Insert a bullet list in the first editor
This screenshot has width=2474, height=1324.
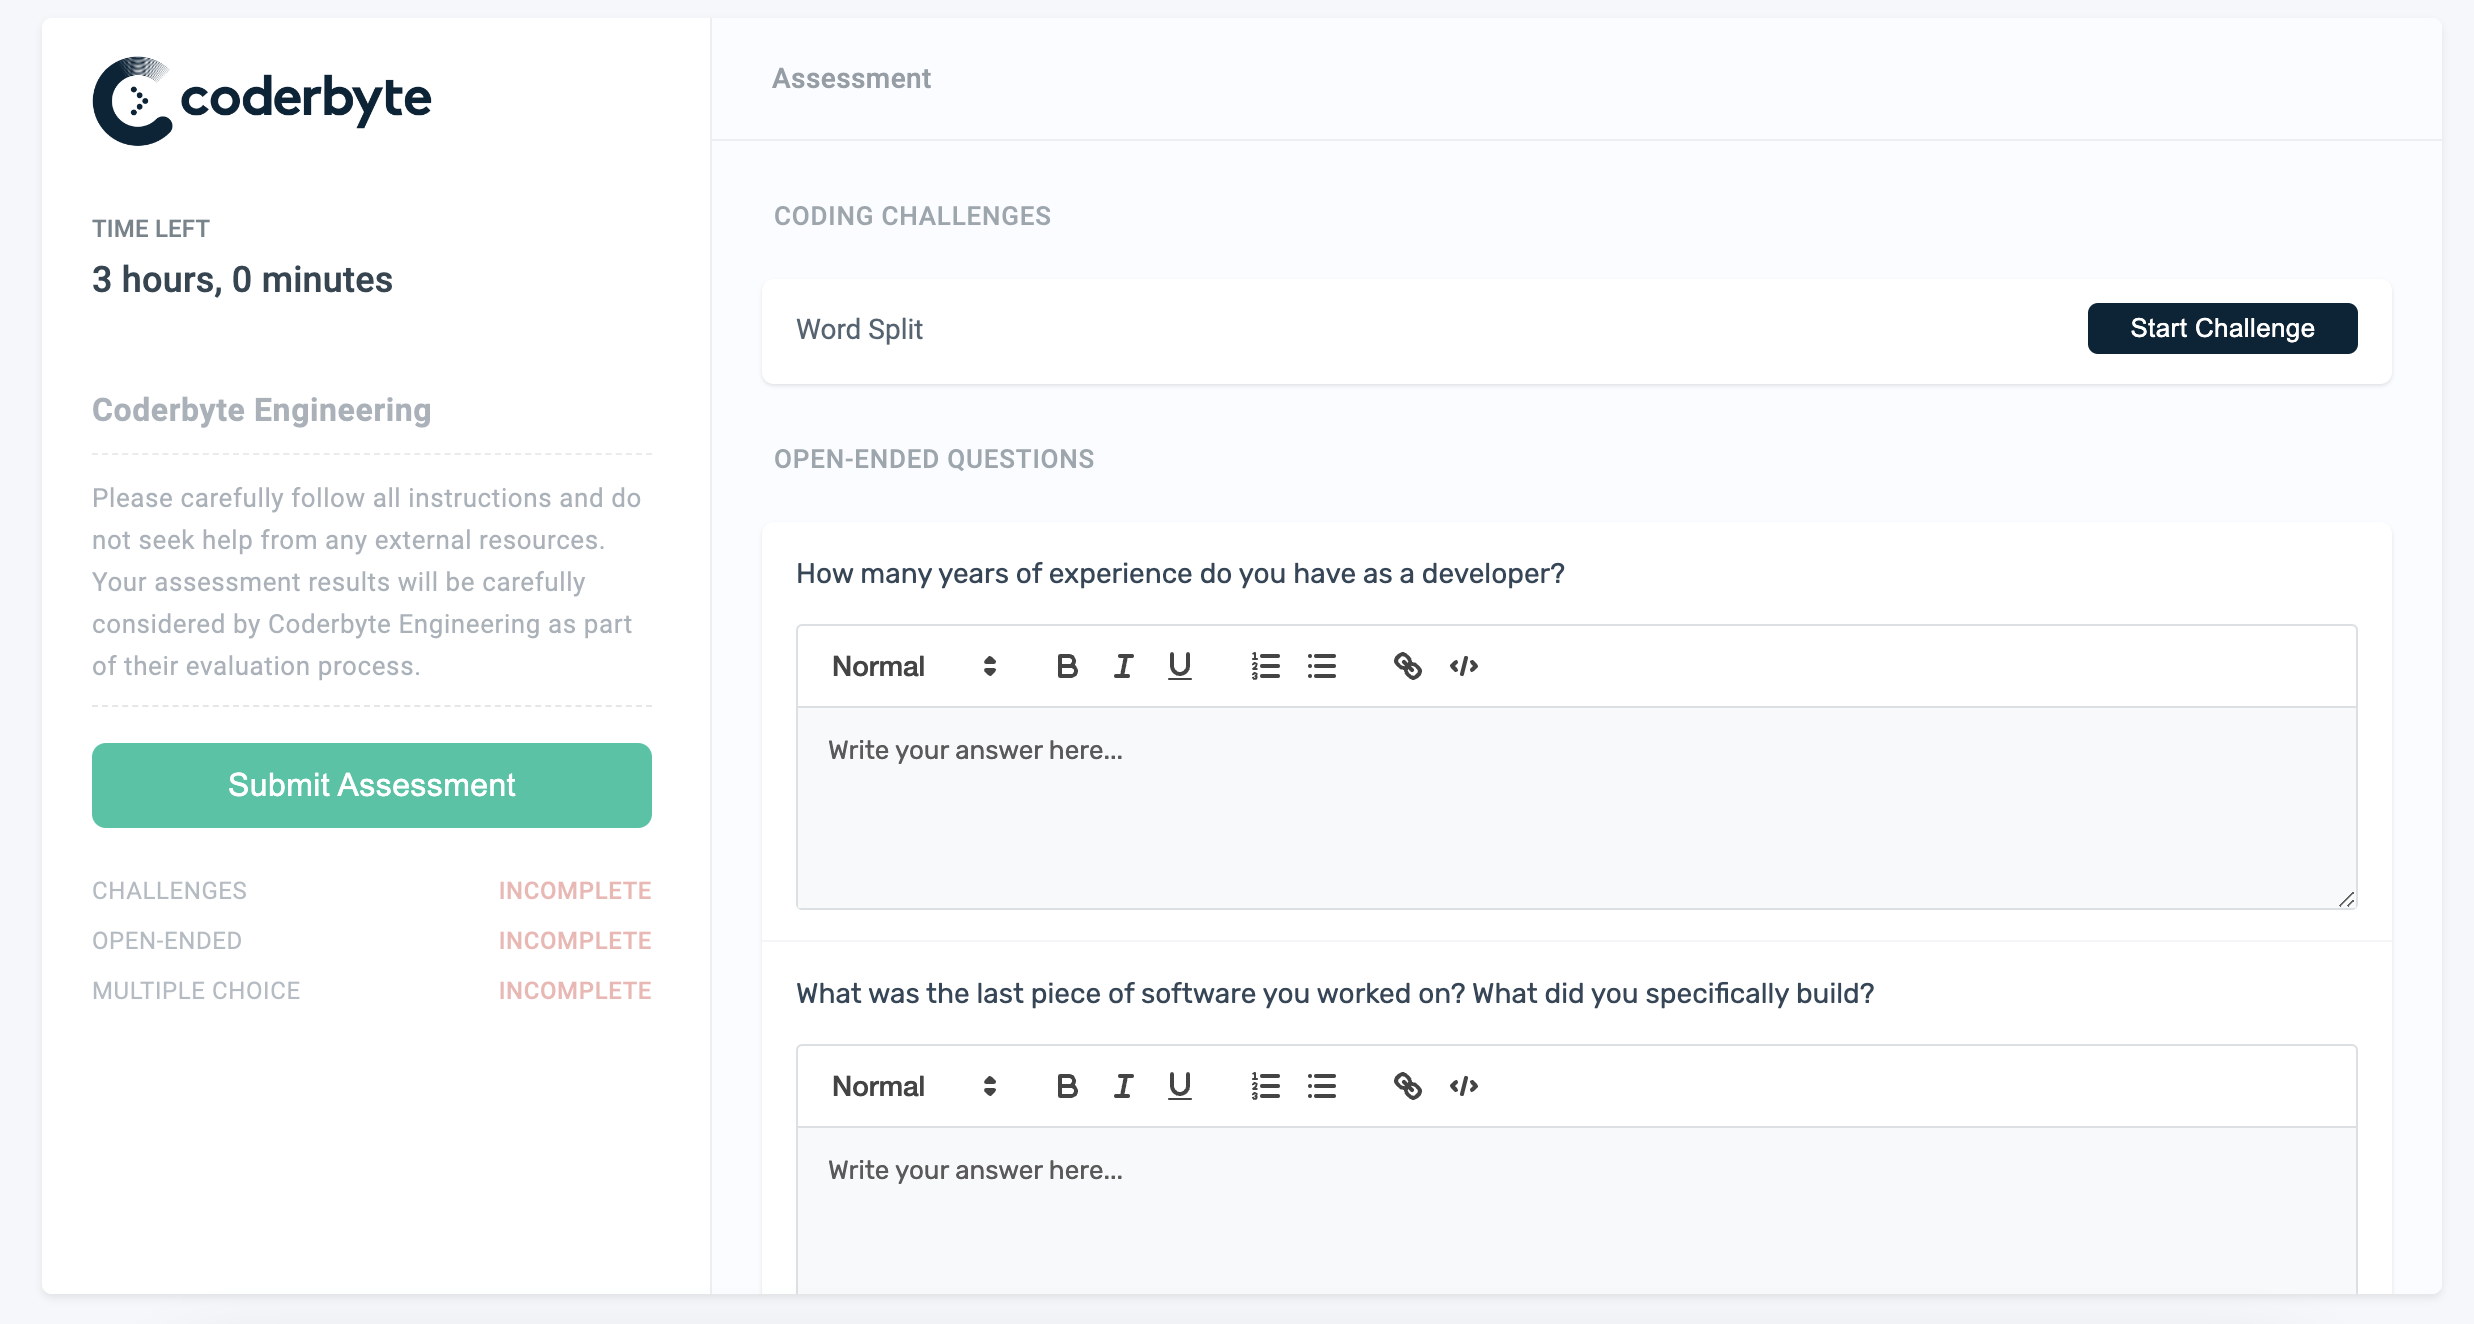[1321, 665]
